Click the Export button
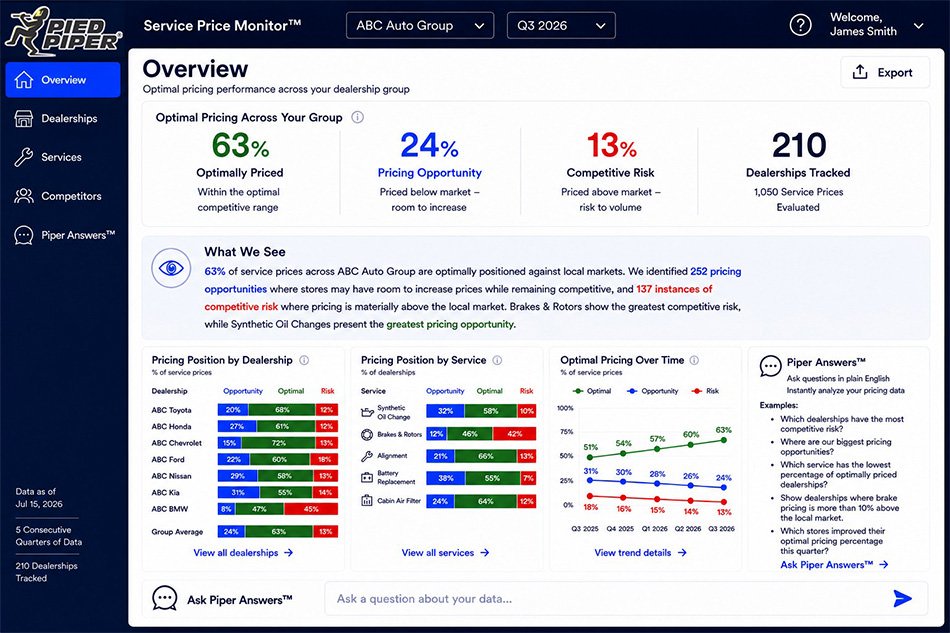This screenshot has width=950, height=633. tap(885, 72)
